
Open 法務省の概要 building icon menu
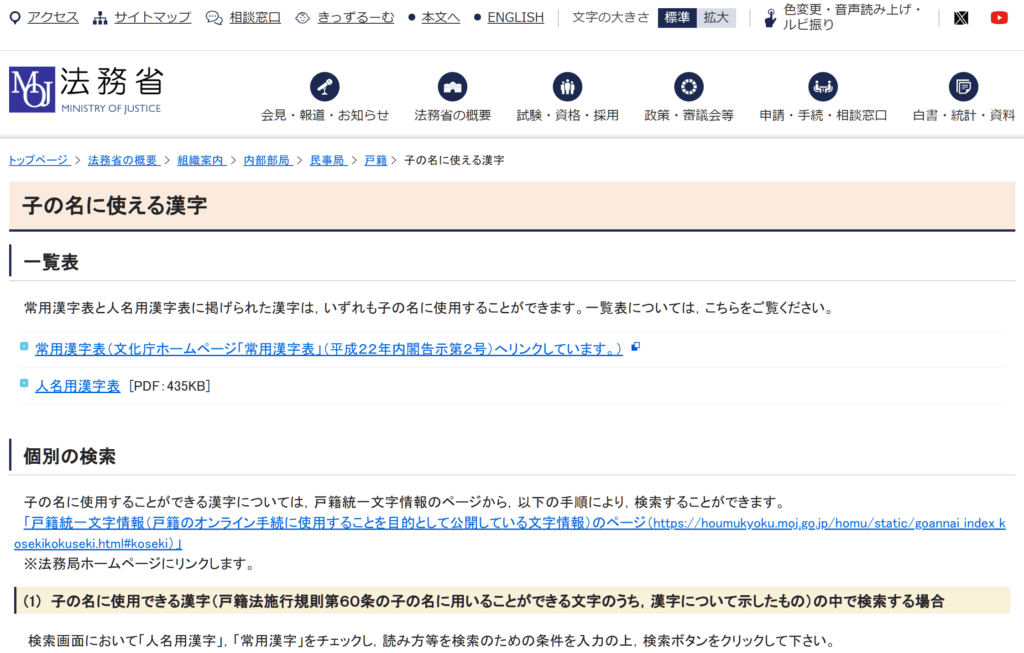[452, 87]
